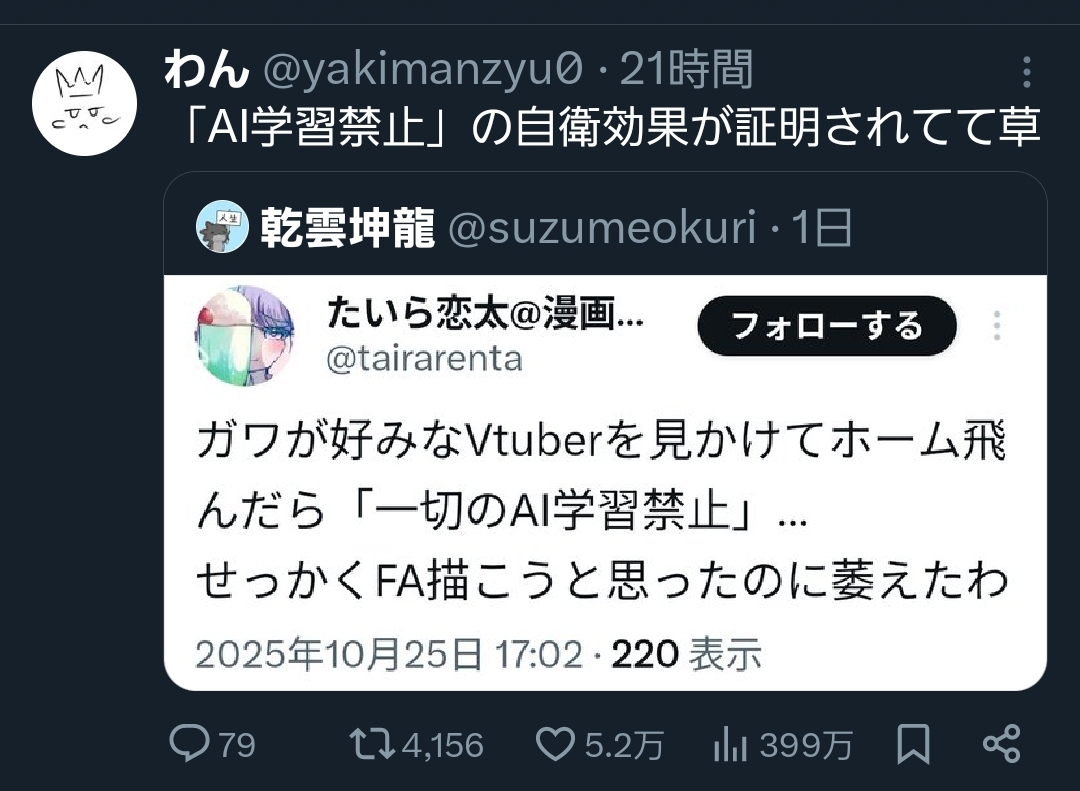The height and width of the screenshot is (791, 1080).
Task: Open three-dot menu beside フォローする button
Action: pos(997,325)
